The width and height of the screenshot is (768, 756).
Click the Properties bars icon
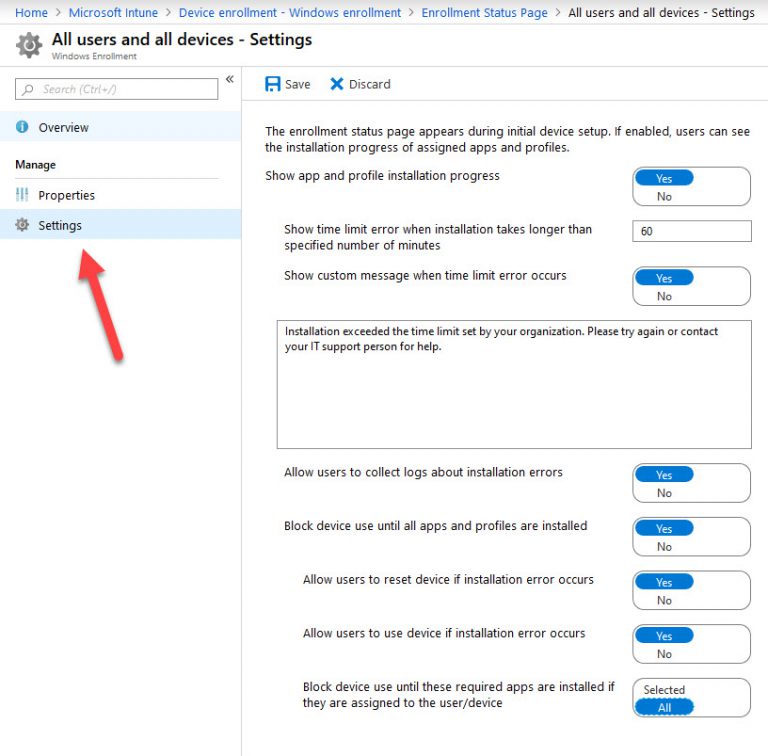[22, 195]
